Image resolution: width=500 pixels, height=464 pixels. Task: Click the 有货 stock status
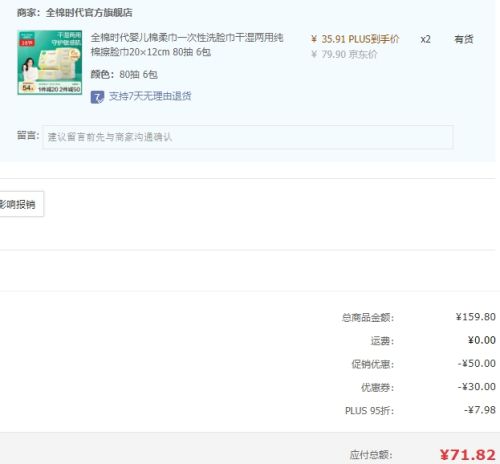[x=464, y=39]
